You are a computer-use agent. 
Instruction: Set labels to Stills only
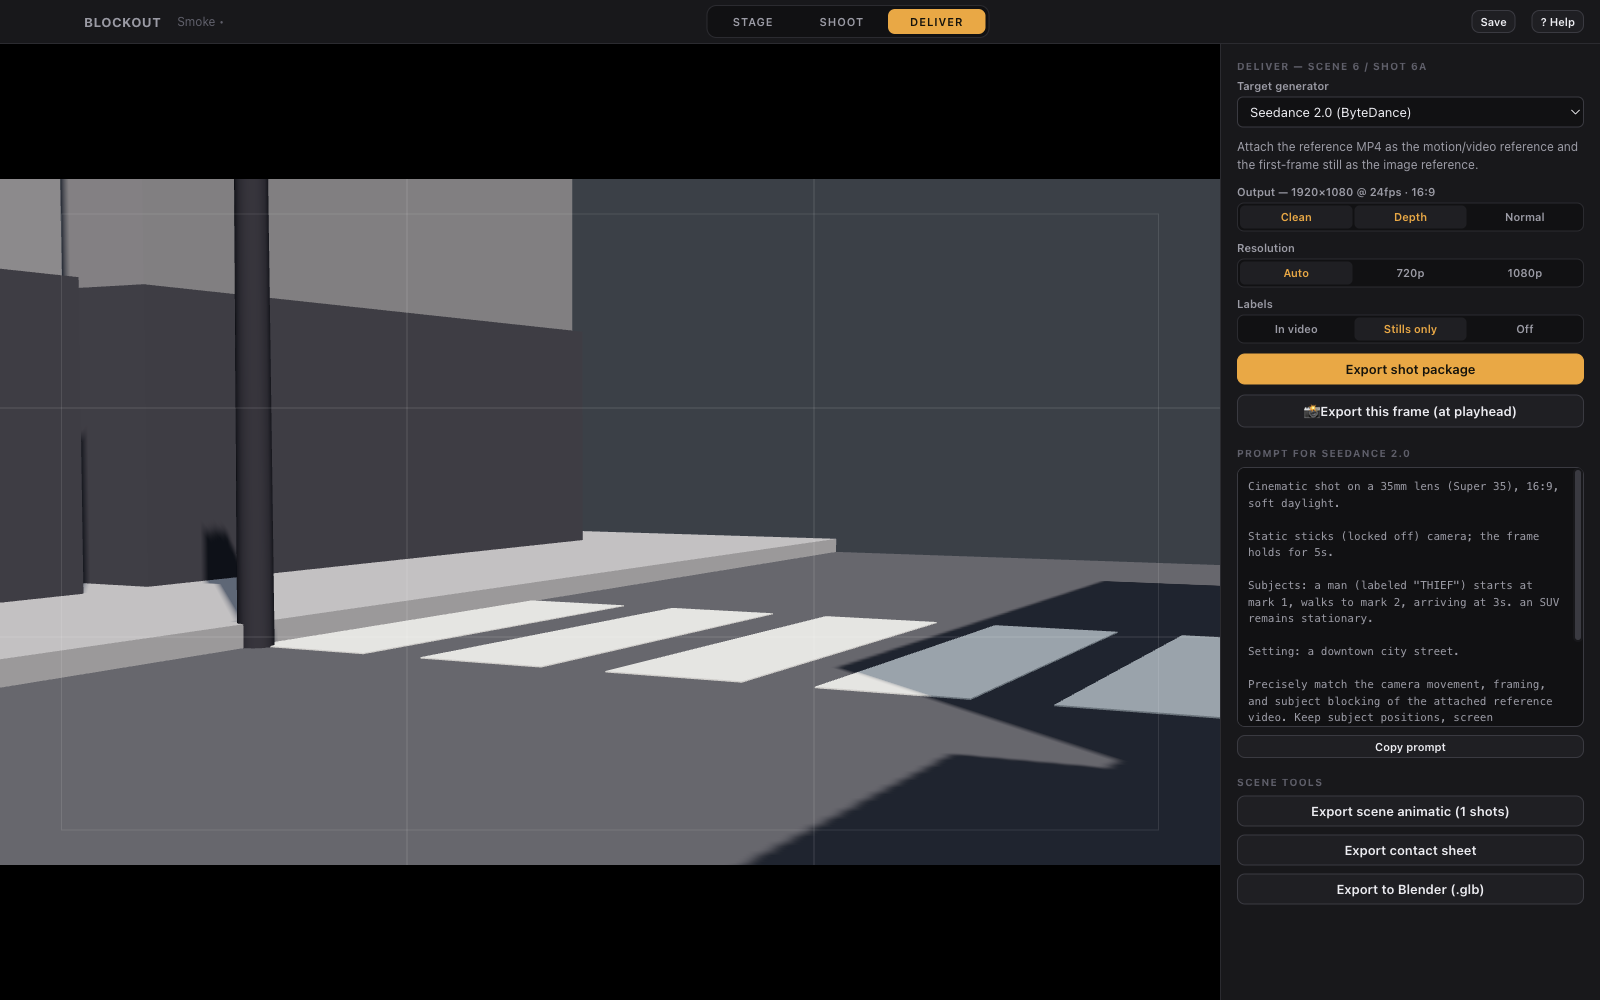tap(1410, 329)
